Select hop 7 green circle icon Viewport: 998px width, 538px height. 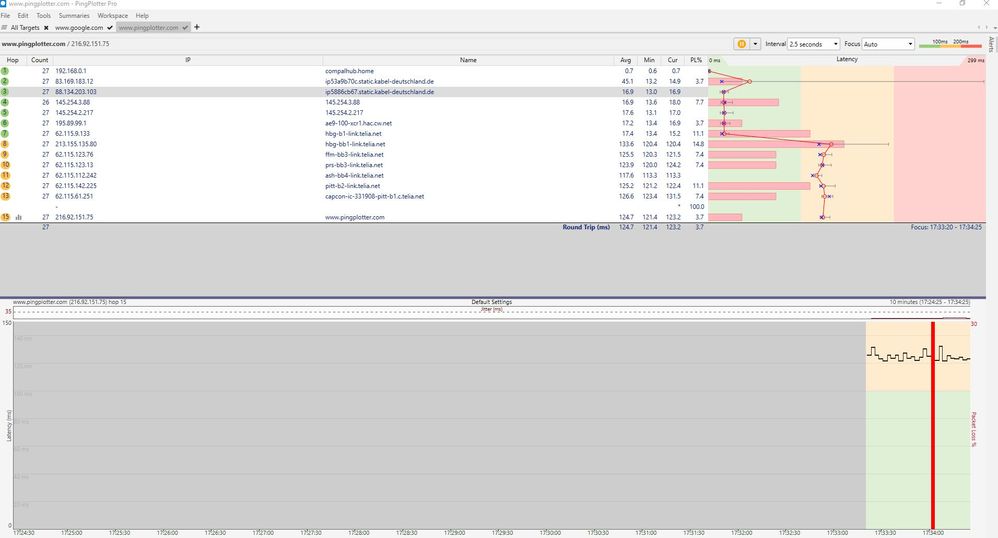point(5,133)
